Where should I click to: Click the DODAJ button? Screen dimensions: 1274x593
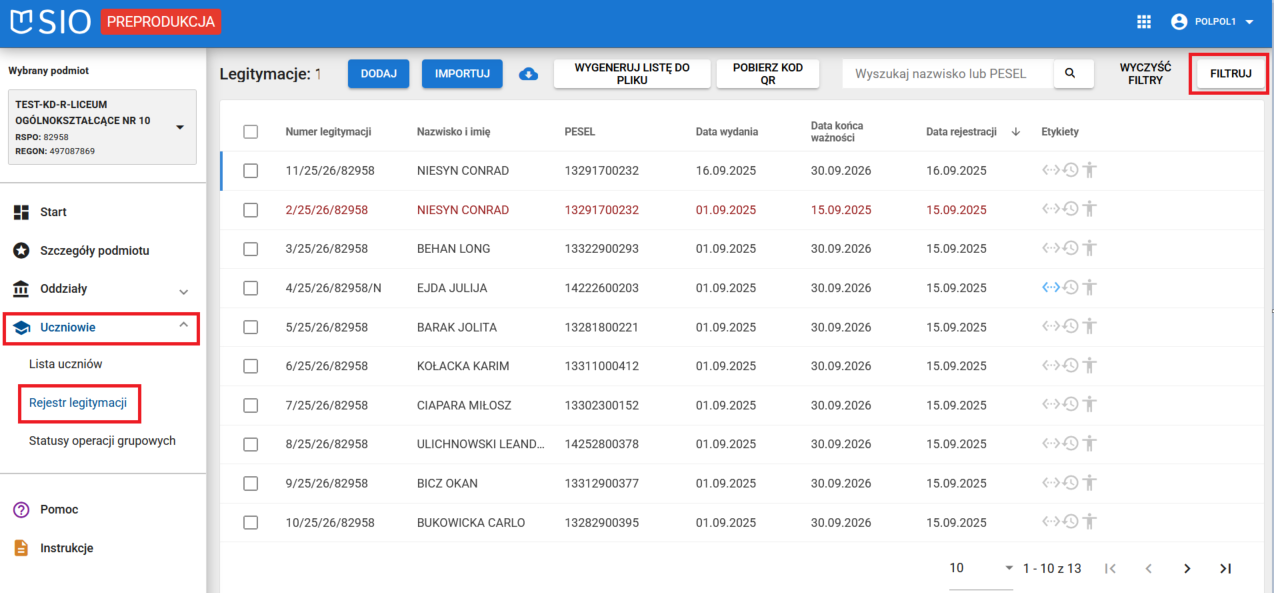click(378, 74)
